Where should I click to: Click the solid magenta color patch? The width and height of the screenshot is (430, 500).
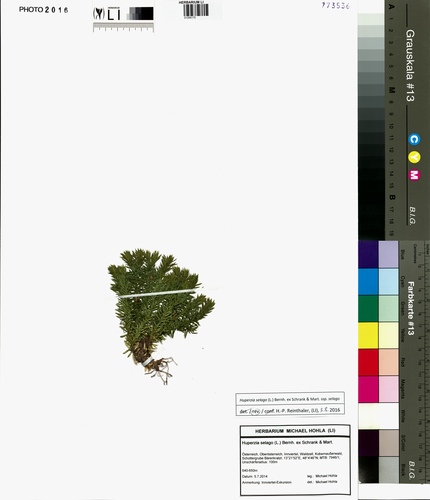[368, 389]
